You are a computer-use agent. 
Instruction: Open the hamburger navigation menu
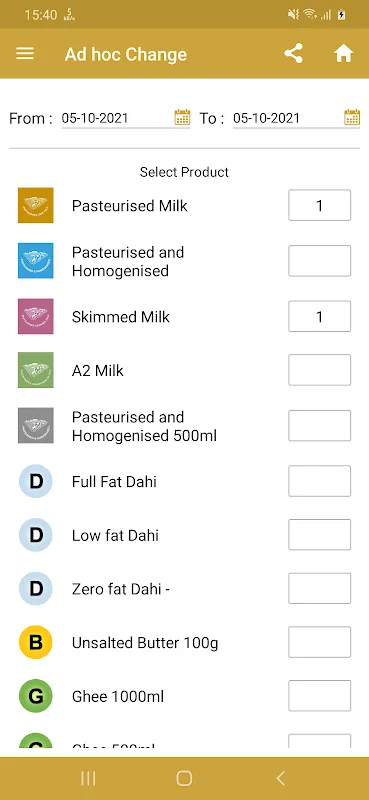24,54
